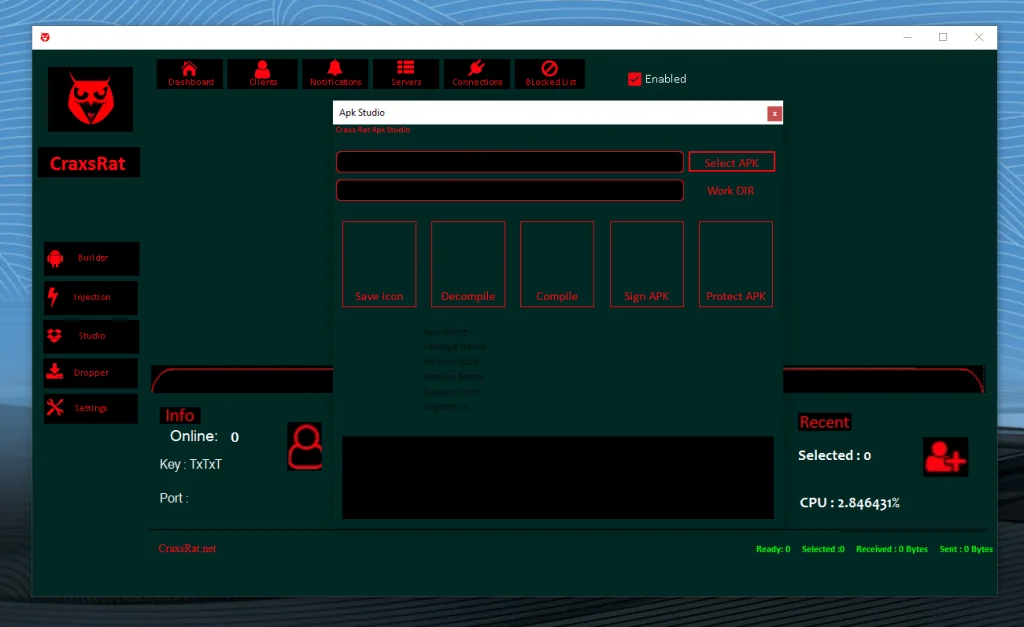The width and height of the screenshot is (1024, 627).
Task: Open the Dropper sidebar item
Action: [x=91, y=373]
